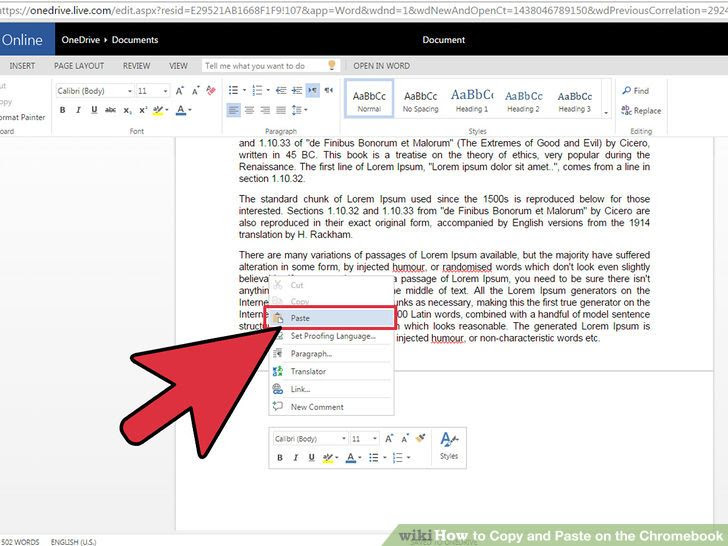The width and height of the screenshot is (728, 546).
Task: Apply subscript formatting
Action: point(127,110)
